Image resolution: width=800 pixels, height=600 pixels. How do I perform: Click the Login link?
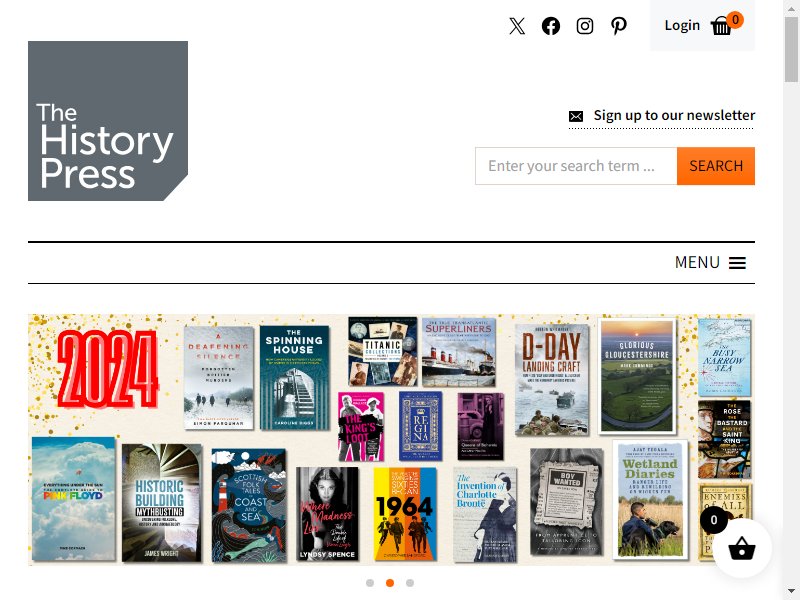click(x=682, y=26)
